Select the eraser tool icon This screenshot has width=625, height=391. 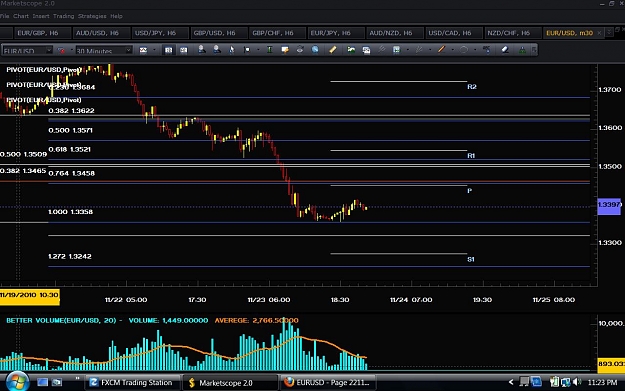(x=505, y=49)
